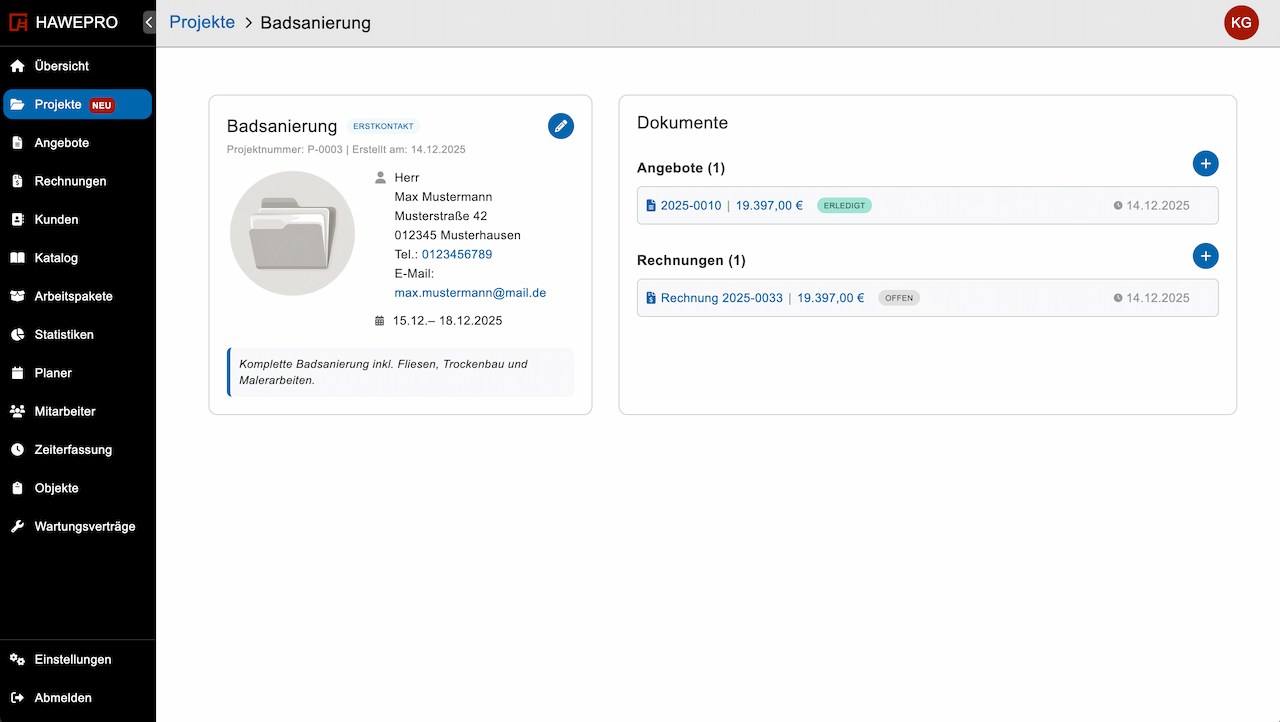Select the Mitarbeiter team icon
The width and height of the screenshot is (1280, 722).
point(20,411)
